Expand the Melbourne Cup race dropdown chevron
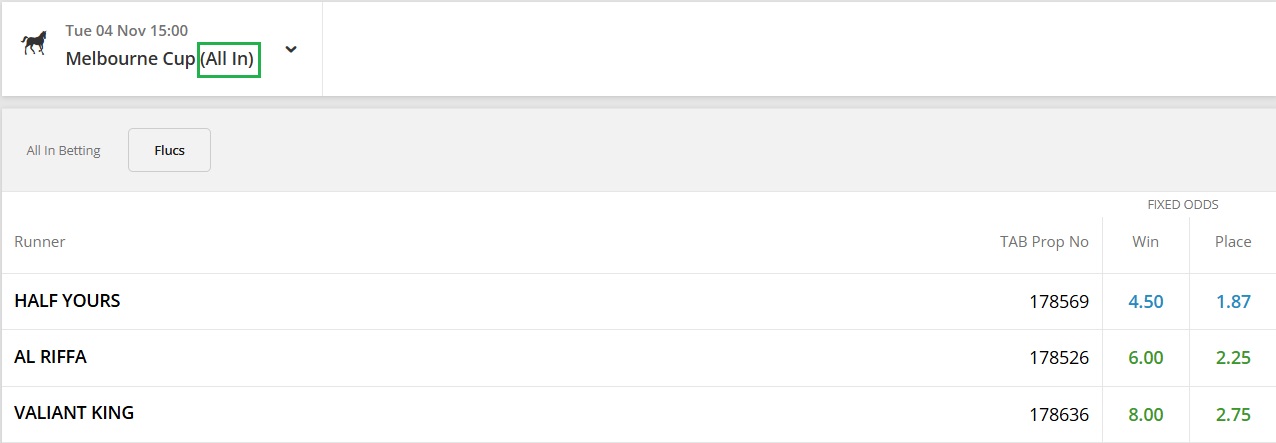Viewport: 1276px width, 443px height. tap(291, 49)
